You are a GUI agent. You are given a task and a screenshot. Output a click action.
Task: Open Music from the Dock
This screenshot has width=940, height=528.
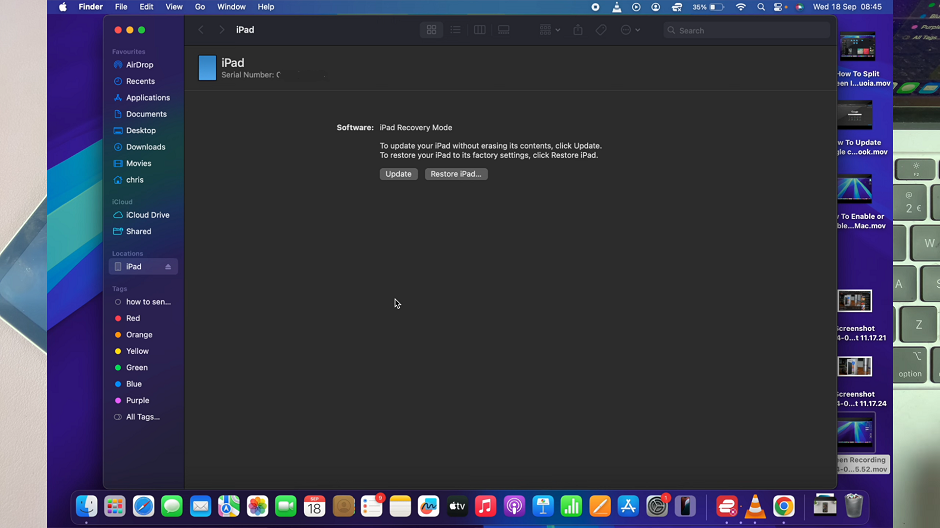coord(486,506)
